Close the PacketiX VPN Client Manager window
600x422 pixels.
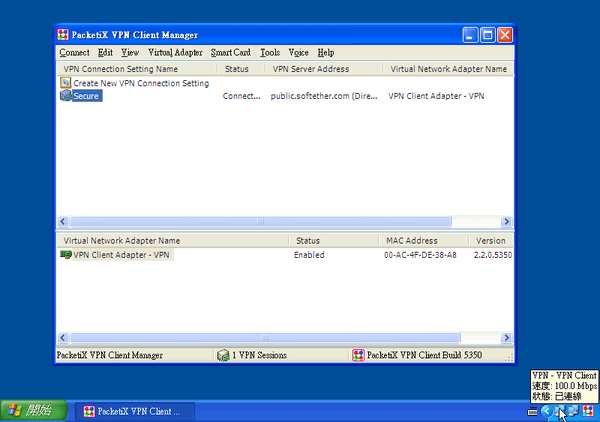click(505, 35)
